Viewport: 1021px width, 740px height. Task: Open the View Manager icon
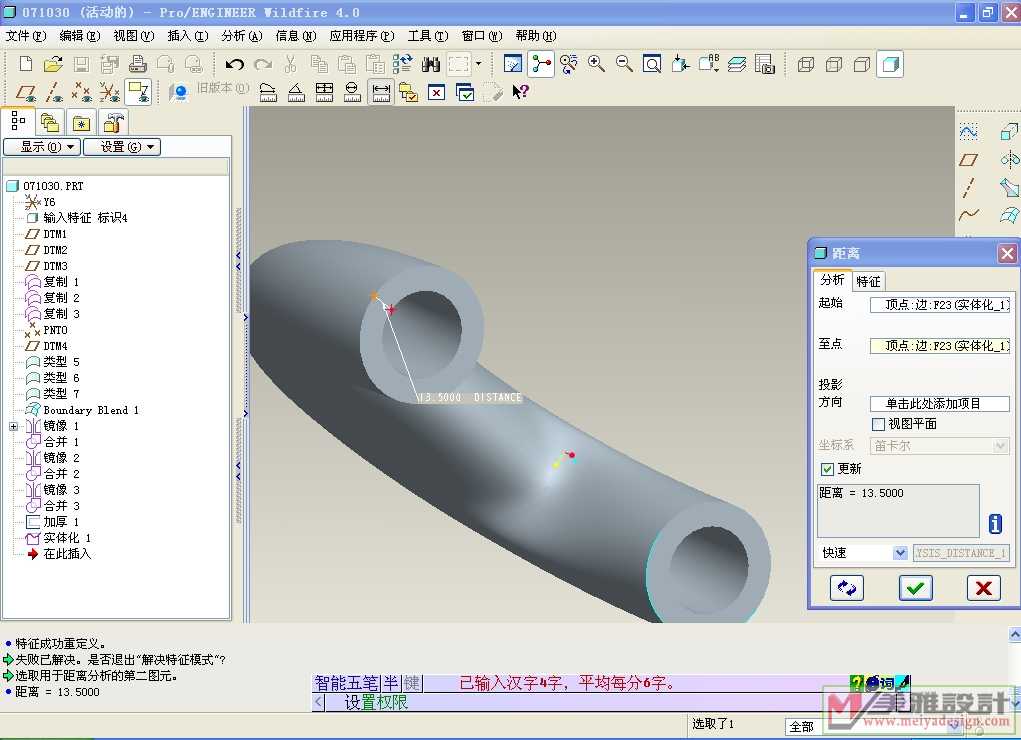764,64
